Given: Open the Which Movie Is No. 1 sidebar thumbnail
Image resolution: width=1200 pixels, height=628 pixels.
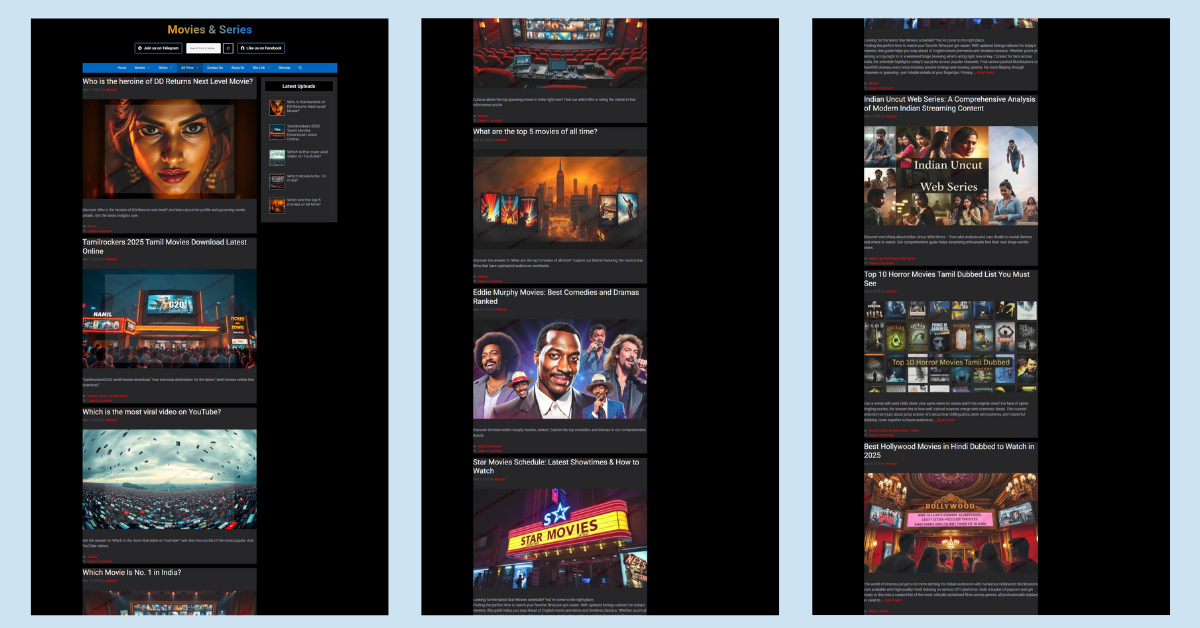Looking at the screenshot, I should (x=276, y=180).
